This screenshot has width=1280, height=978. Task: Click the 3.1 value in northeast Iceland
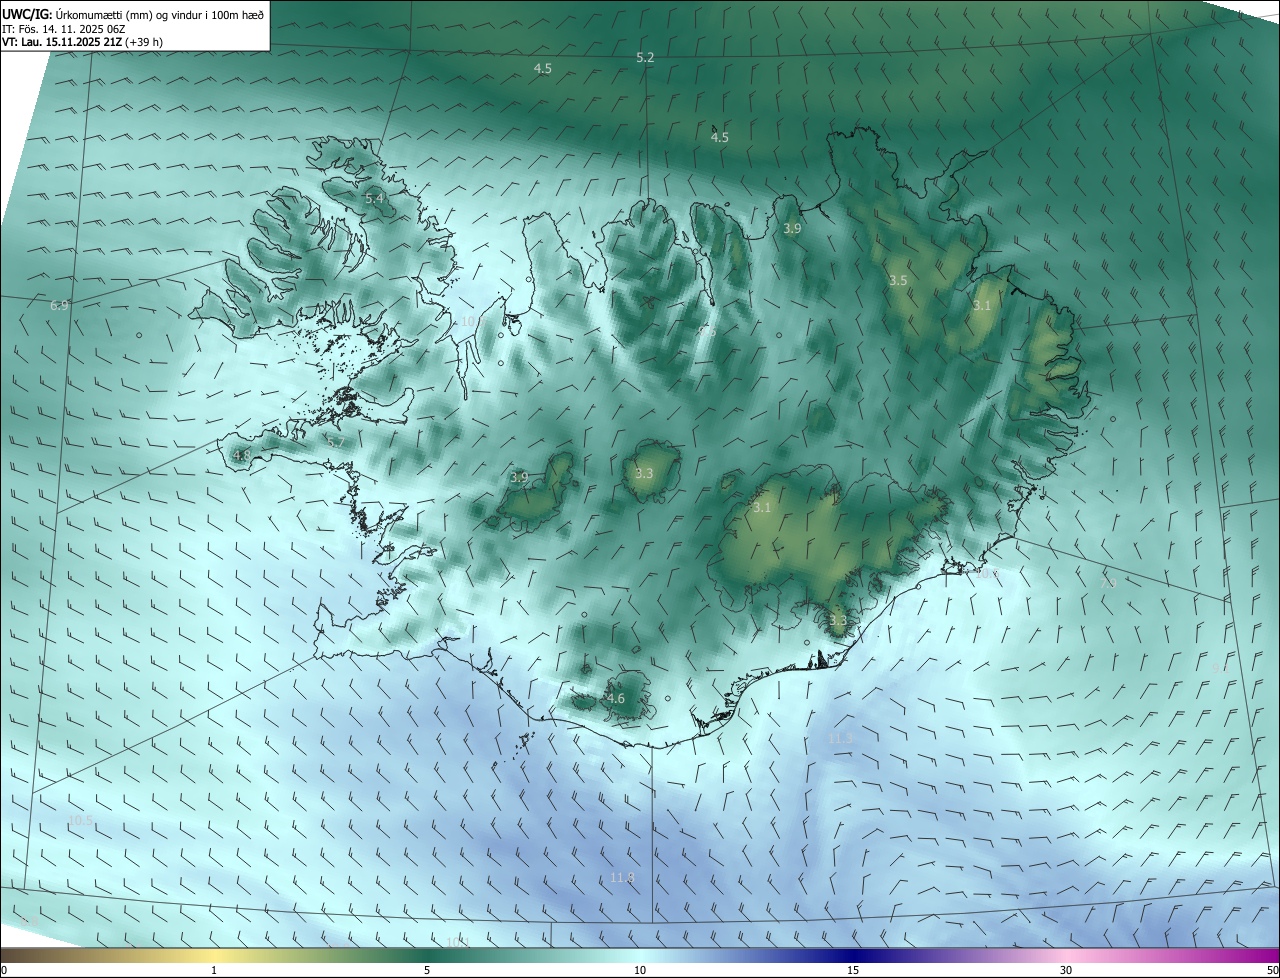point(981,306)
